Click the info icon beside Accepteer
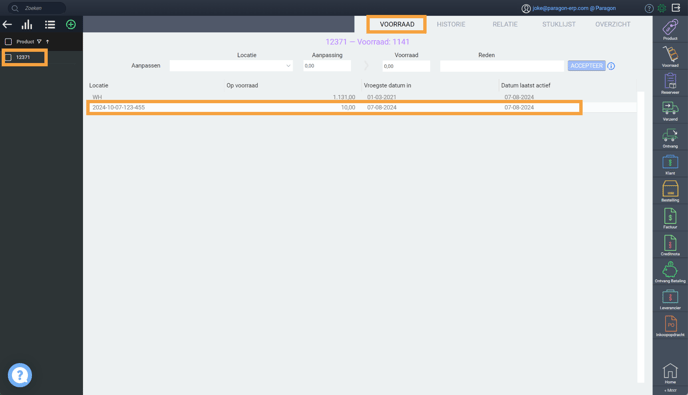The image size is (688, 395). click(611, 66)
